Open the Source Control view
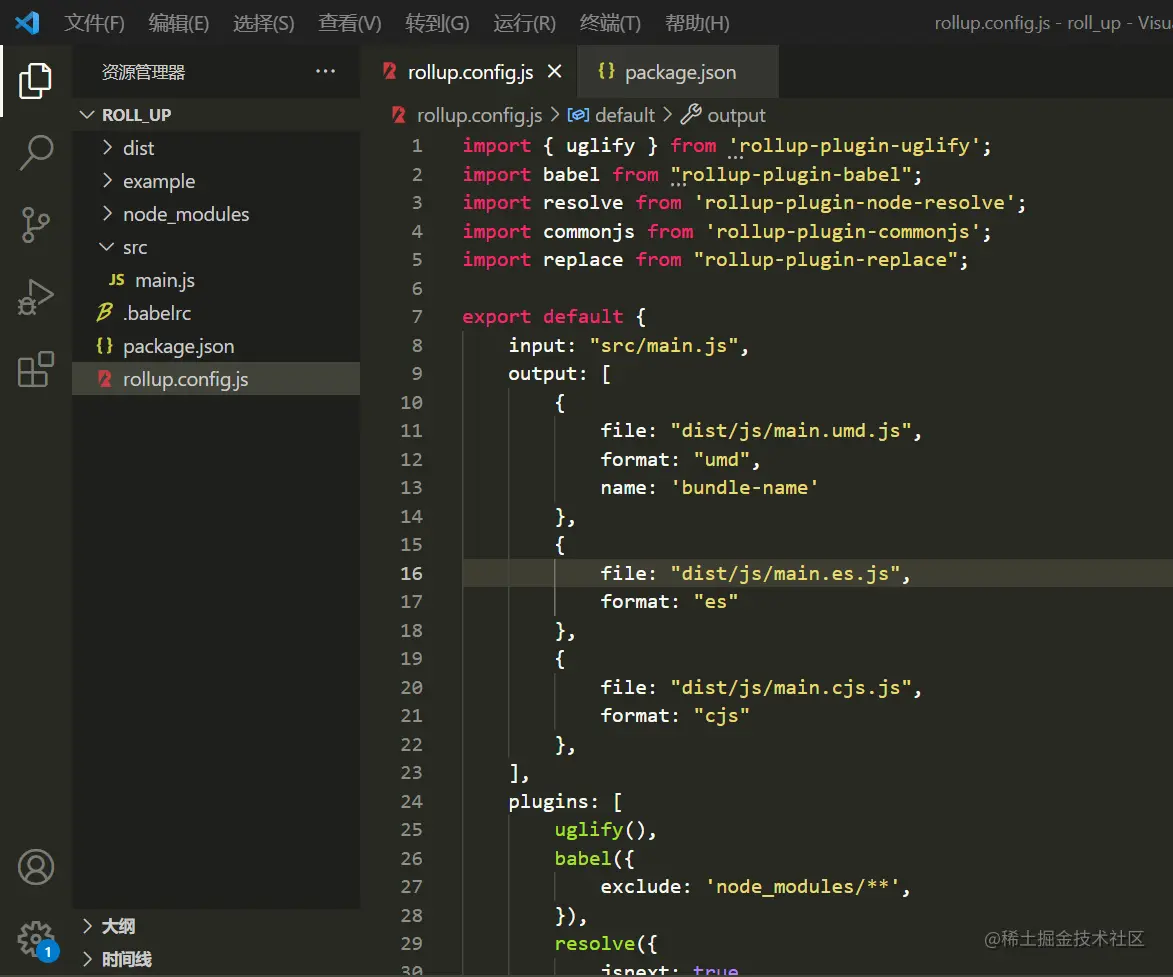Viewport: 1173px width, 977px height. tap(35, 224)
